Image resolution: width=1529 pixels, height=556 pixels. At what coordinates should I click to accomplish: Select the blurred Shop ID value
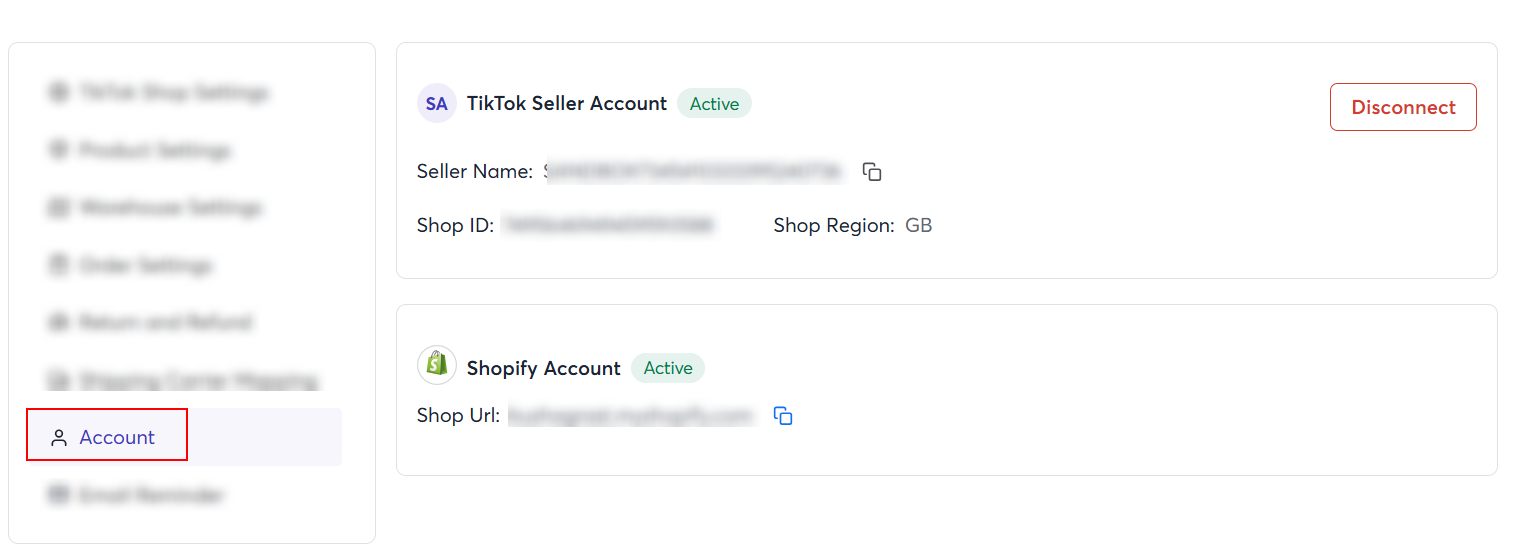point(609,226)
